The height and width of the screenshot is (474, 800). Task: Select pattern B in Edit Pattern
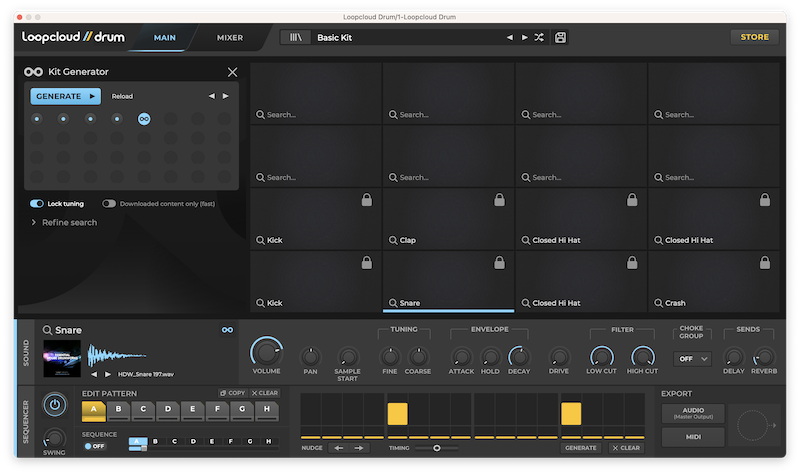119,409
